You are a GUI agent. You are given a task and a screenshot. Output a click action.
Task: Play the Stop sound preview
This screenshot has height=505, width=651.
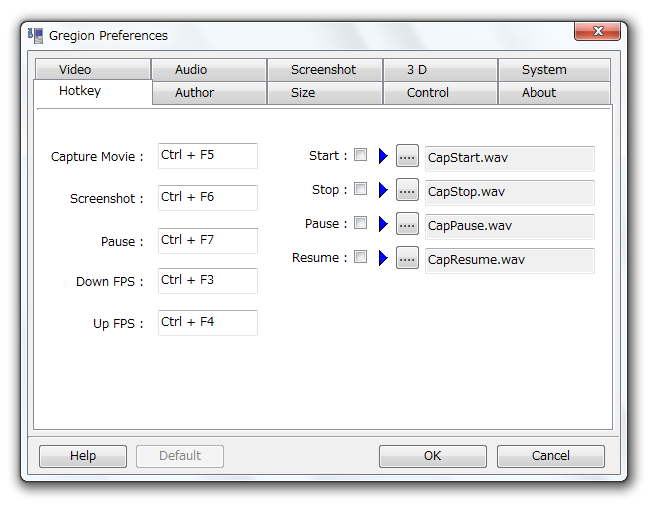pyautogui.click(x=383, y=190)
